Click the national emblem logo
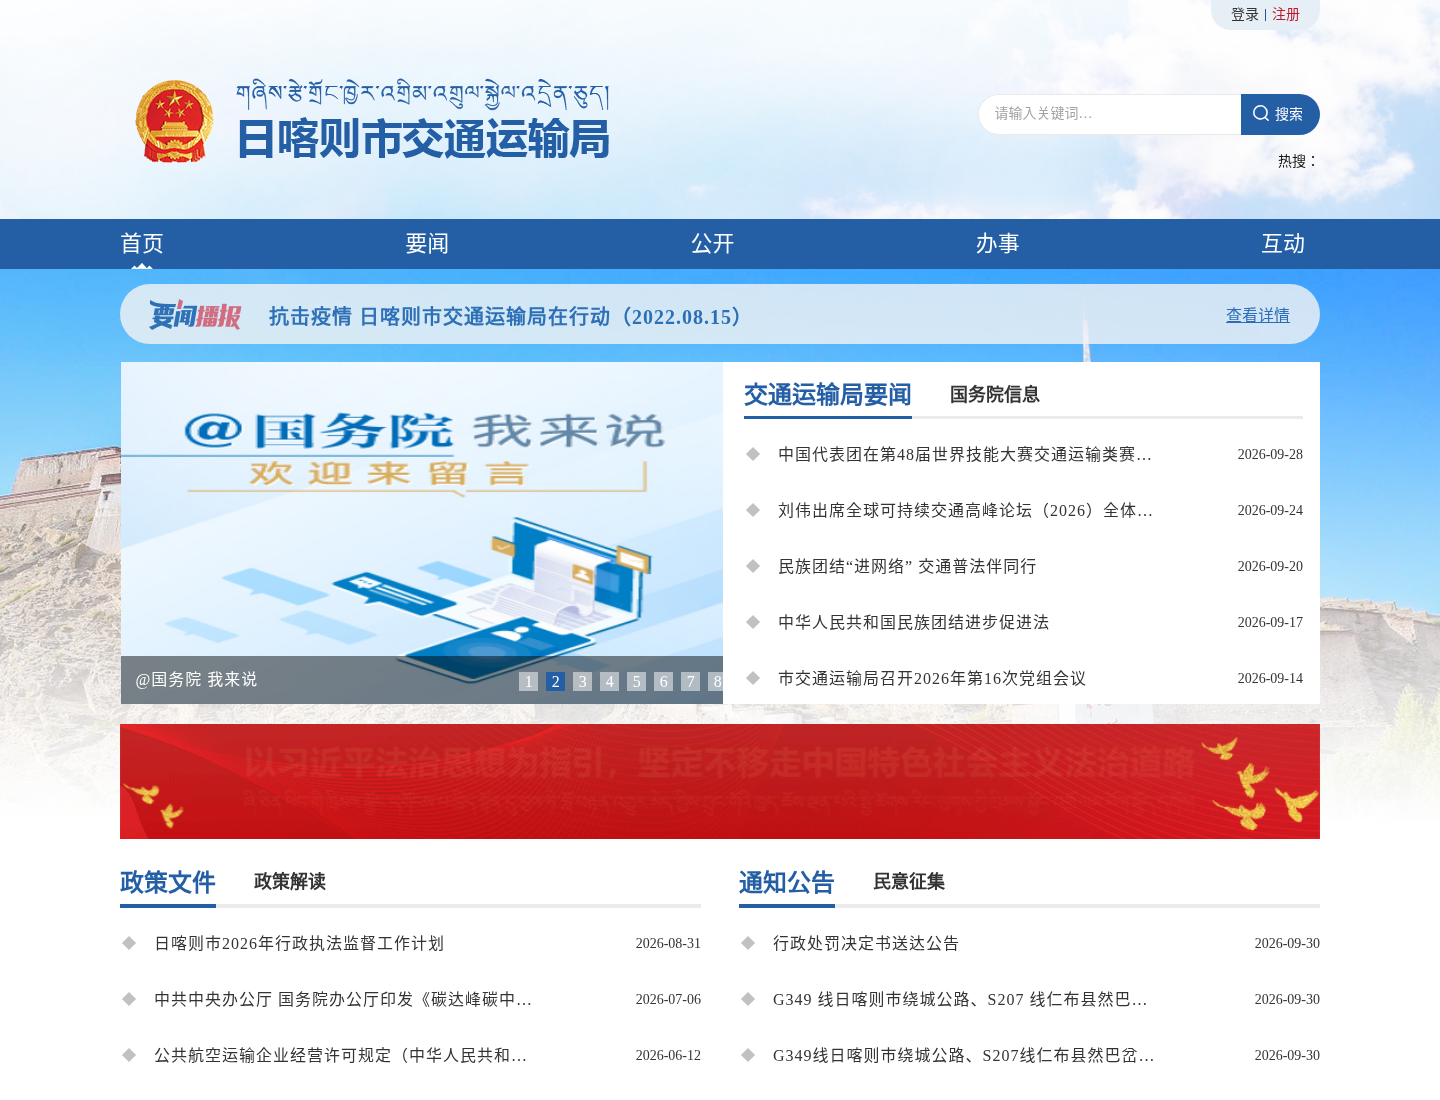The height and width of the screenshot is (1100, 1440). pyautogui.click(x=174, y=121)
